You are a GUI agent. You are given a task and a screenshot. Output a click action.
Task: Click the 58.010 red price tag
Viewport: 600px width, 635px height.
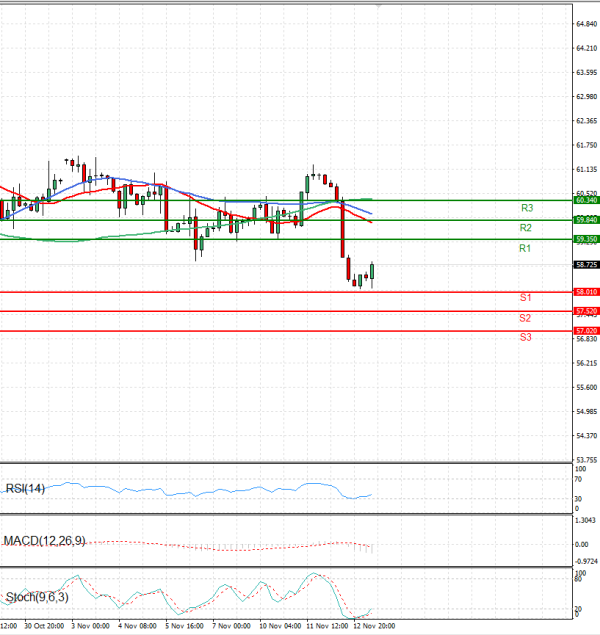(x=586, y=292)
